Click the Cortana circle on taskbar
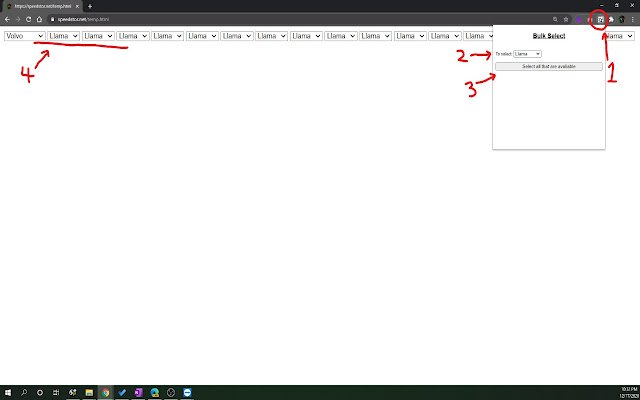Screen dimensions: 640x400 coord(40,393)
